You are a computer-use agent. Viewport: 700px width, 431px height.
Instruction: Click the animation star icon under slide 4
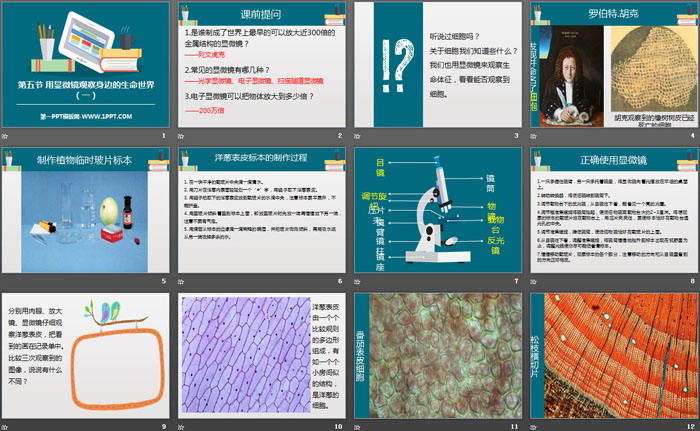point(533,136)
